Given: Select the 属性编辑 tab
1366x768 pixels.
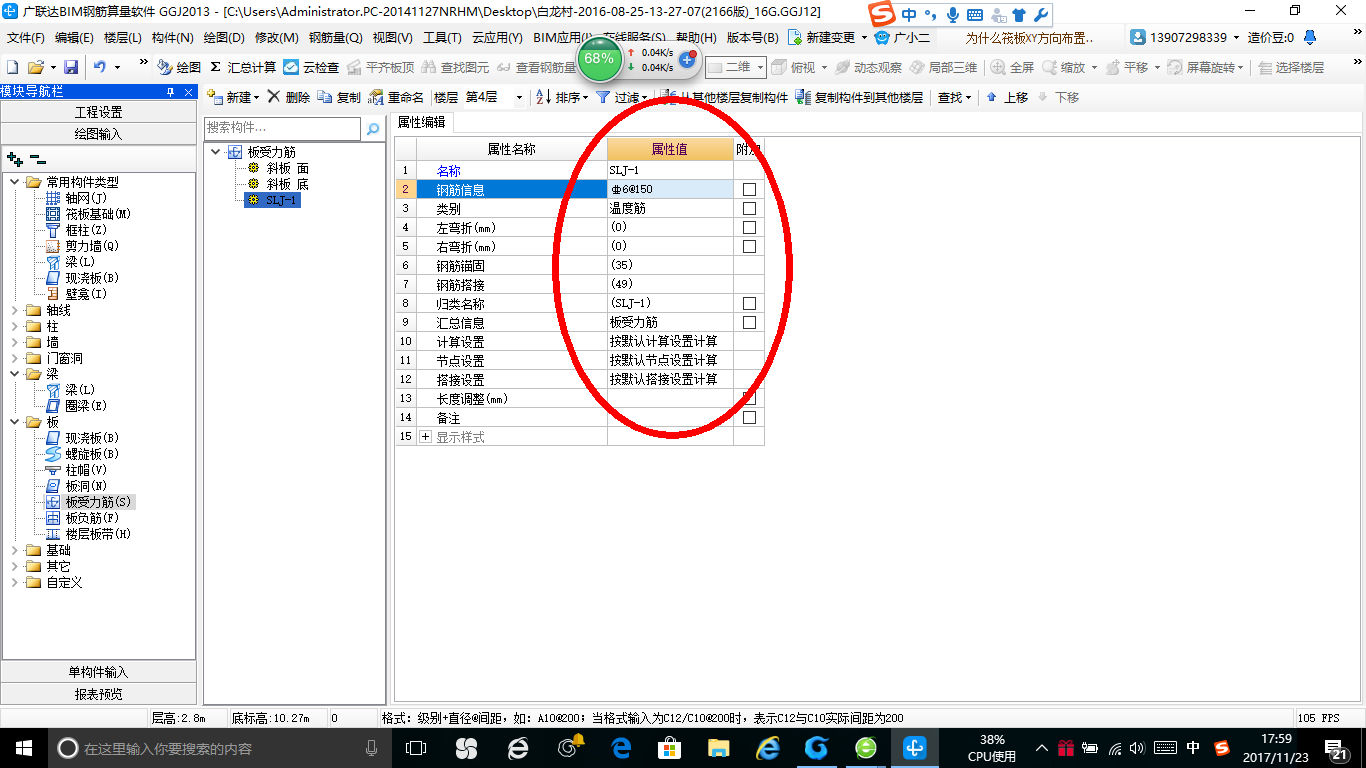Looking at the screenshot, I should coord(422,122).
